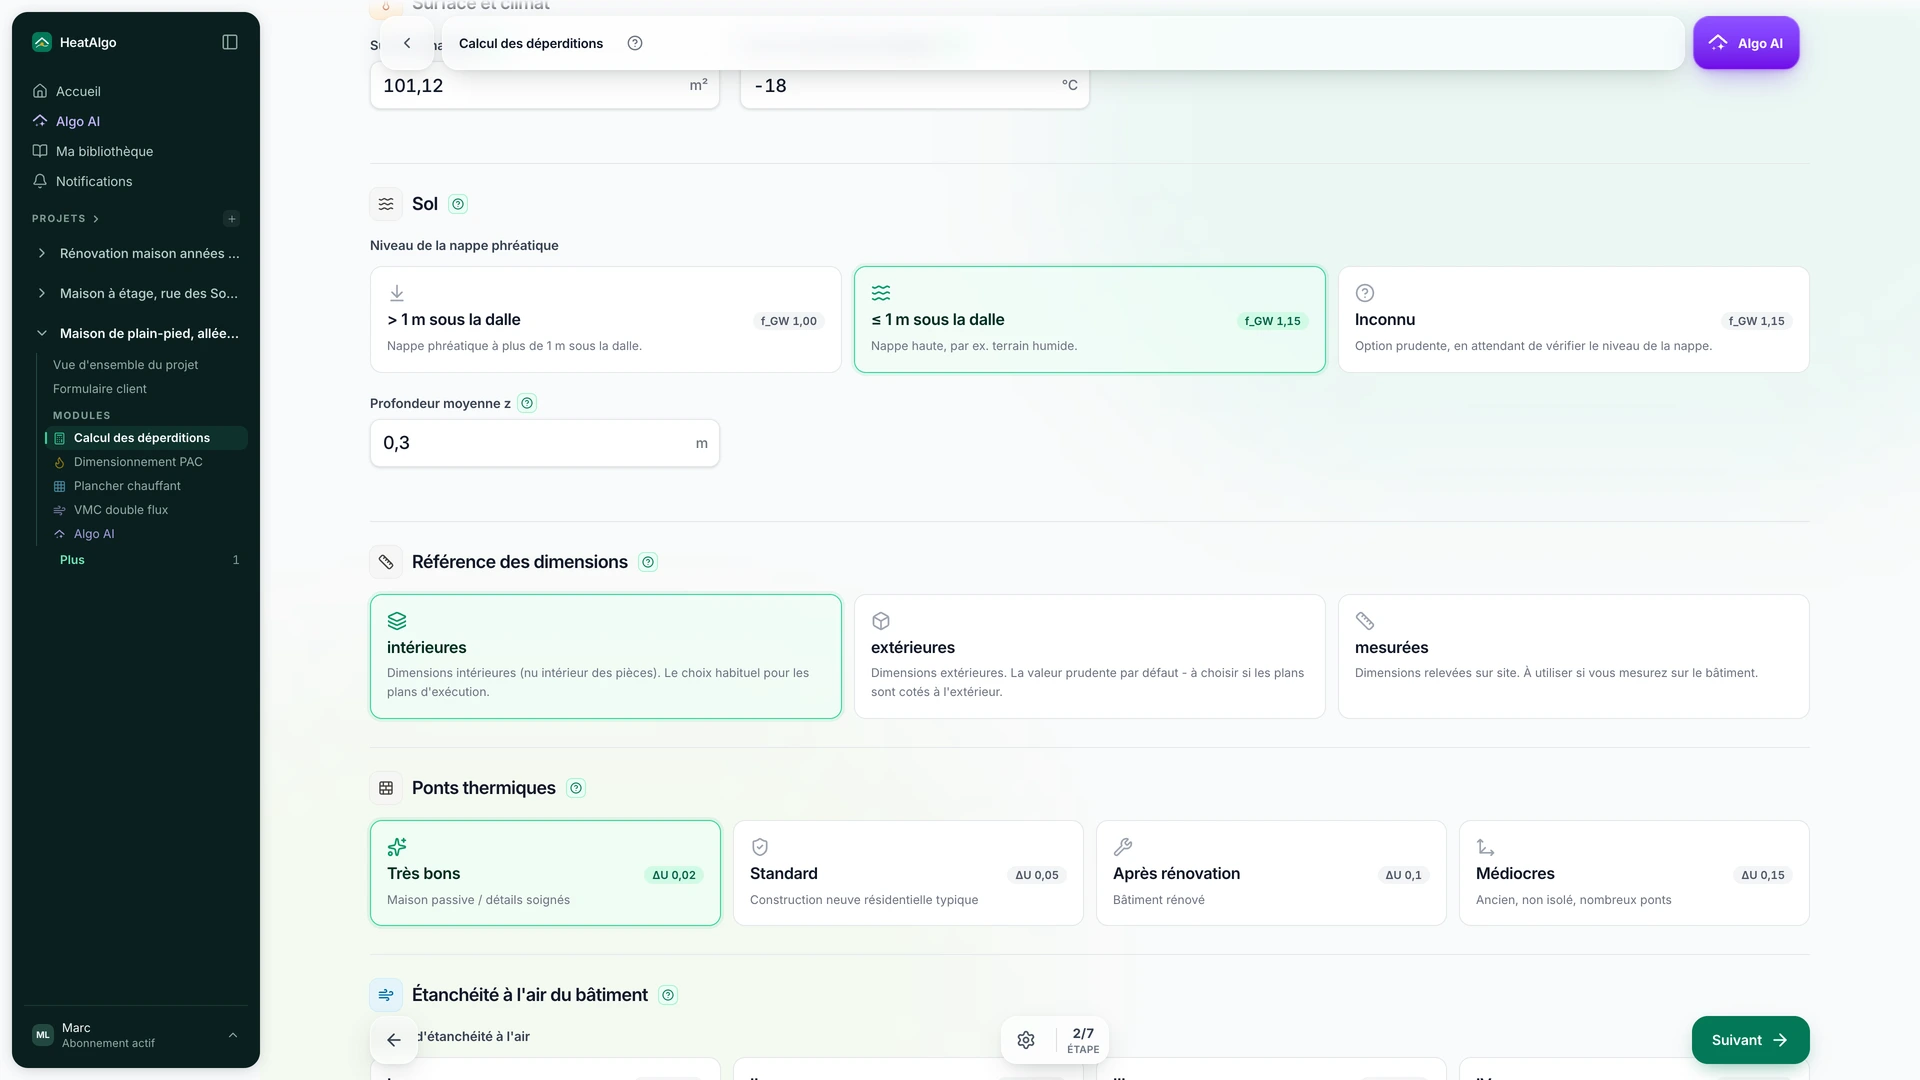Screen dimensions: 1920x1080
Task: Choose 'Médiocres' thermal bridges card
Action: 1634,873
